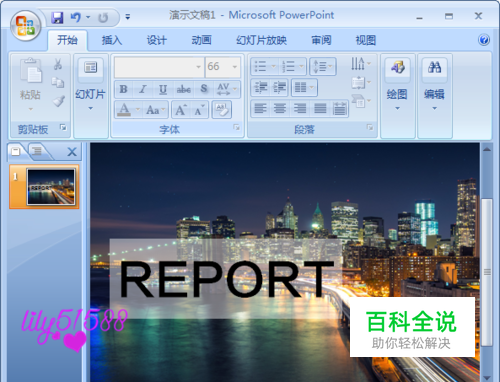Switch to the 审阅 ribbon tab
This screenshot has height=382, width=500.
(321, 40)
